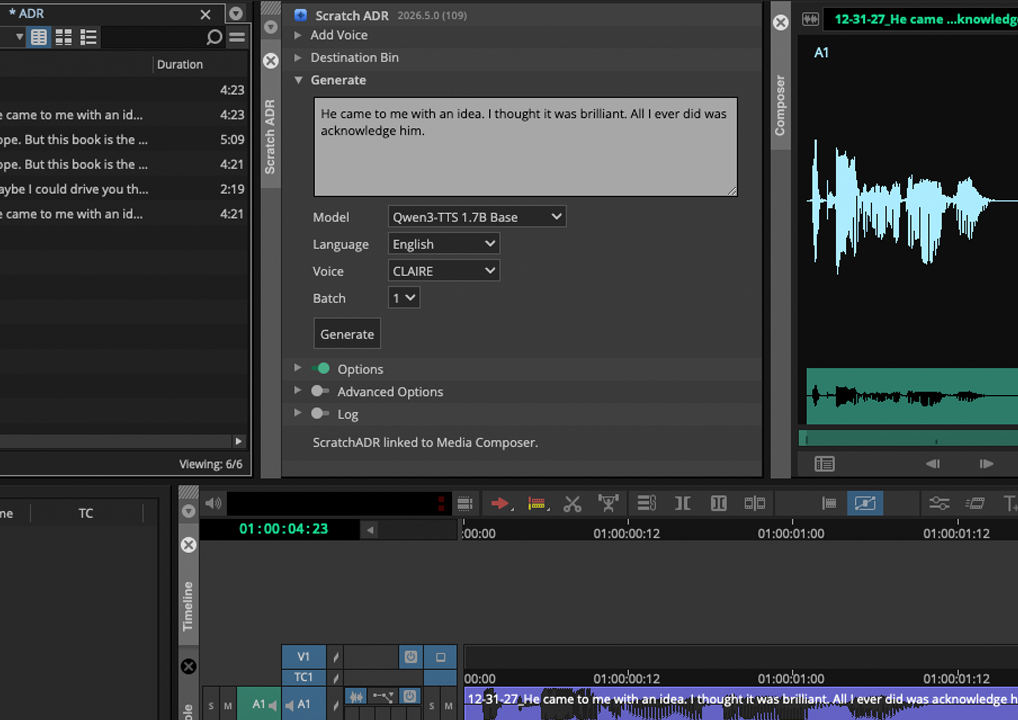Open the Effect Mode sliders icon
This screenshot has width=1018, height=720.
(x=939, y=503)
